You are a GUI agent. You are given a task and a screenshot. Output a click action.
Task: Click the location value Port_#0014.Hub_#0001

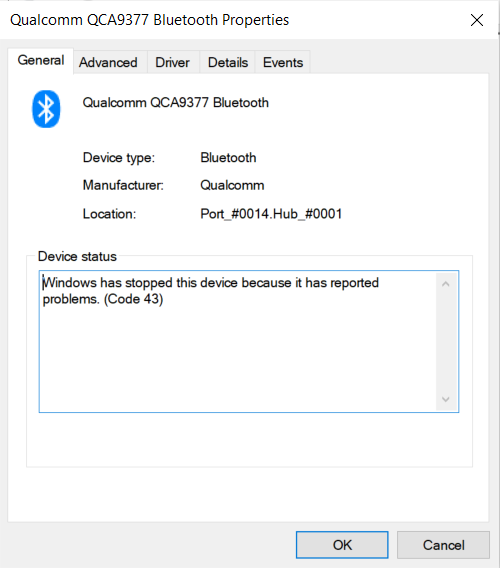[271, 214]
